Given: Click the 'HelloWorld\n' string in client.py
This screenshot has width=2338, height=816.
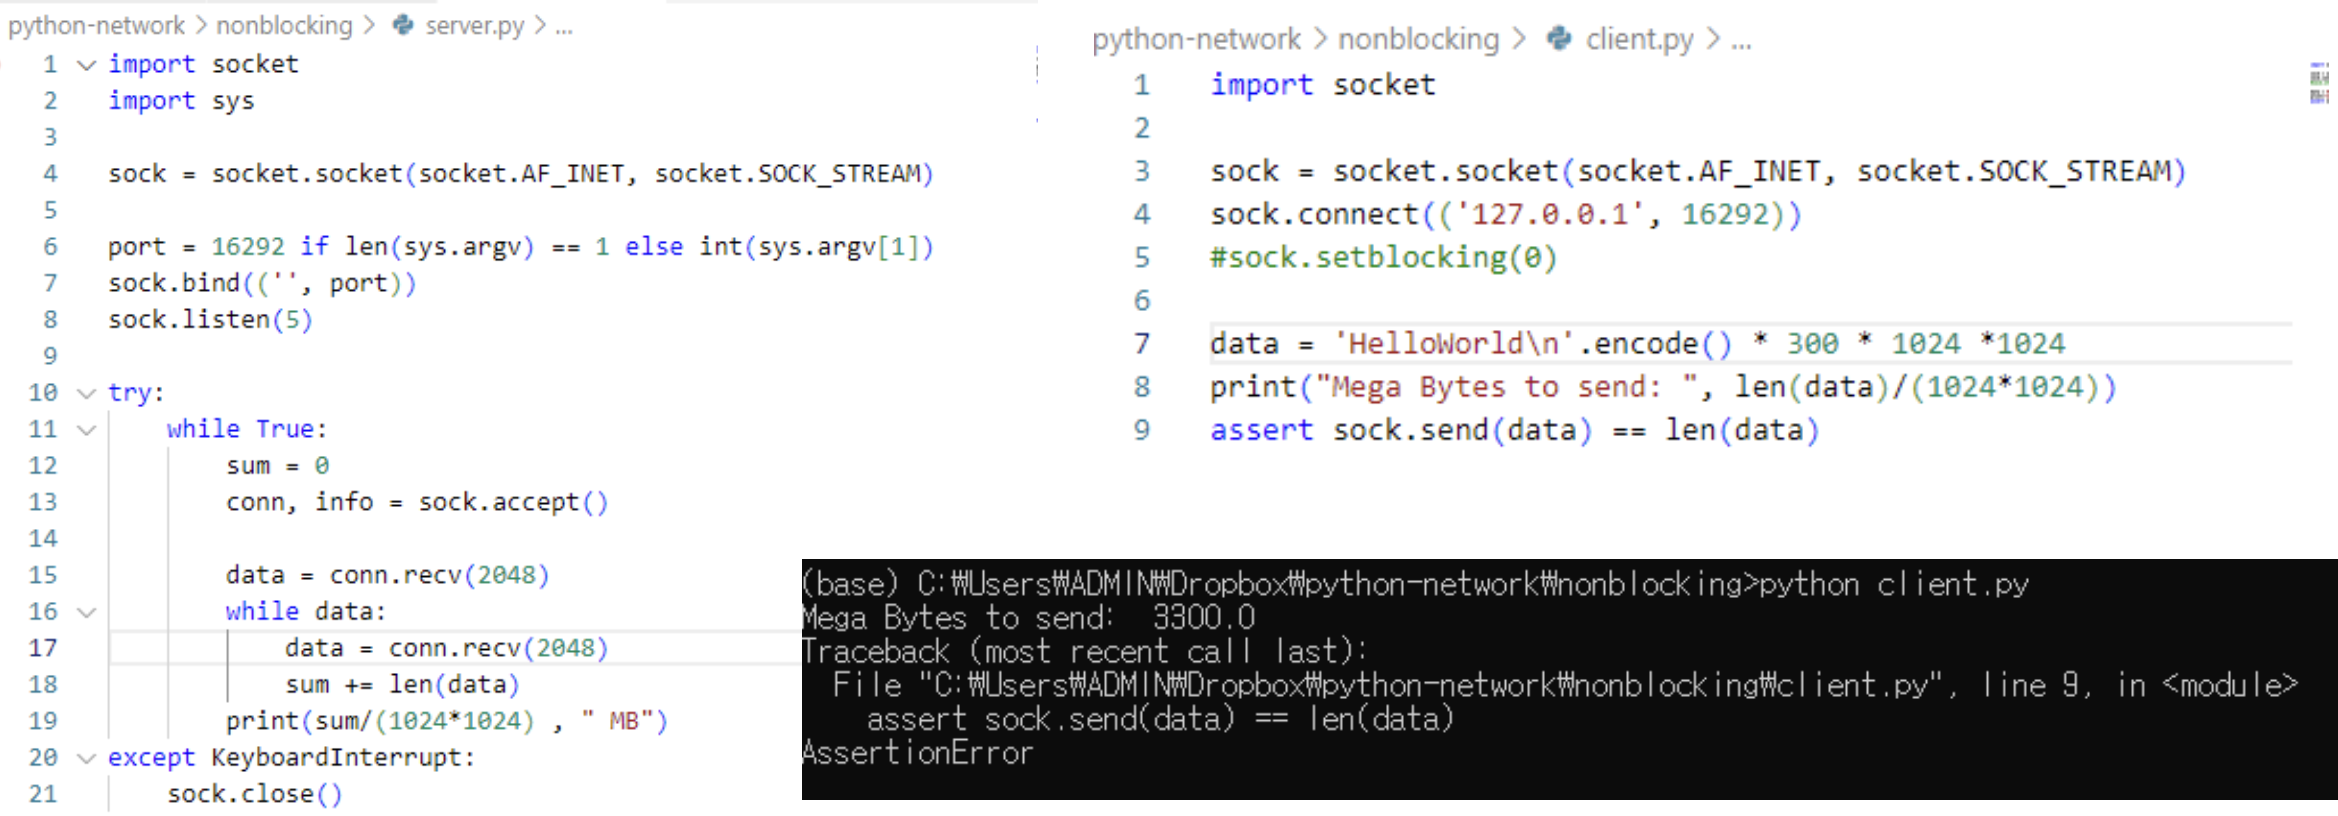Looking at the screenshot, I should [1456, 344].
